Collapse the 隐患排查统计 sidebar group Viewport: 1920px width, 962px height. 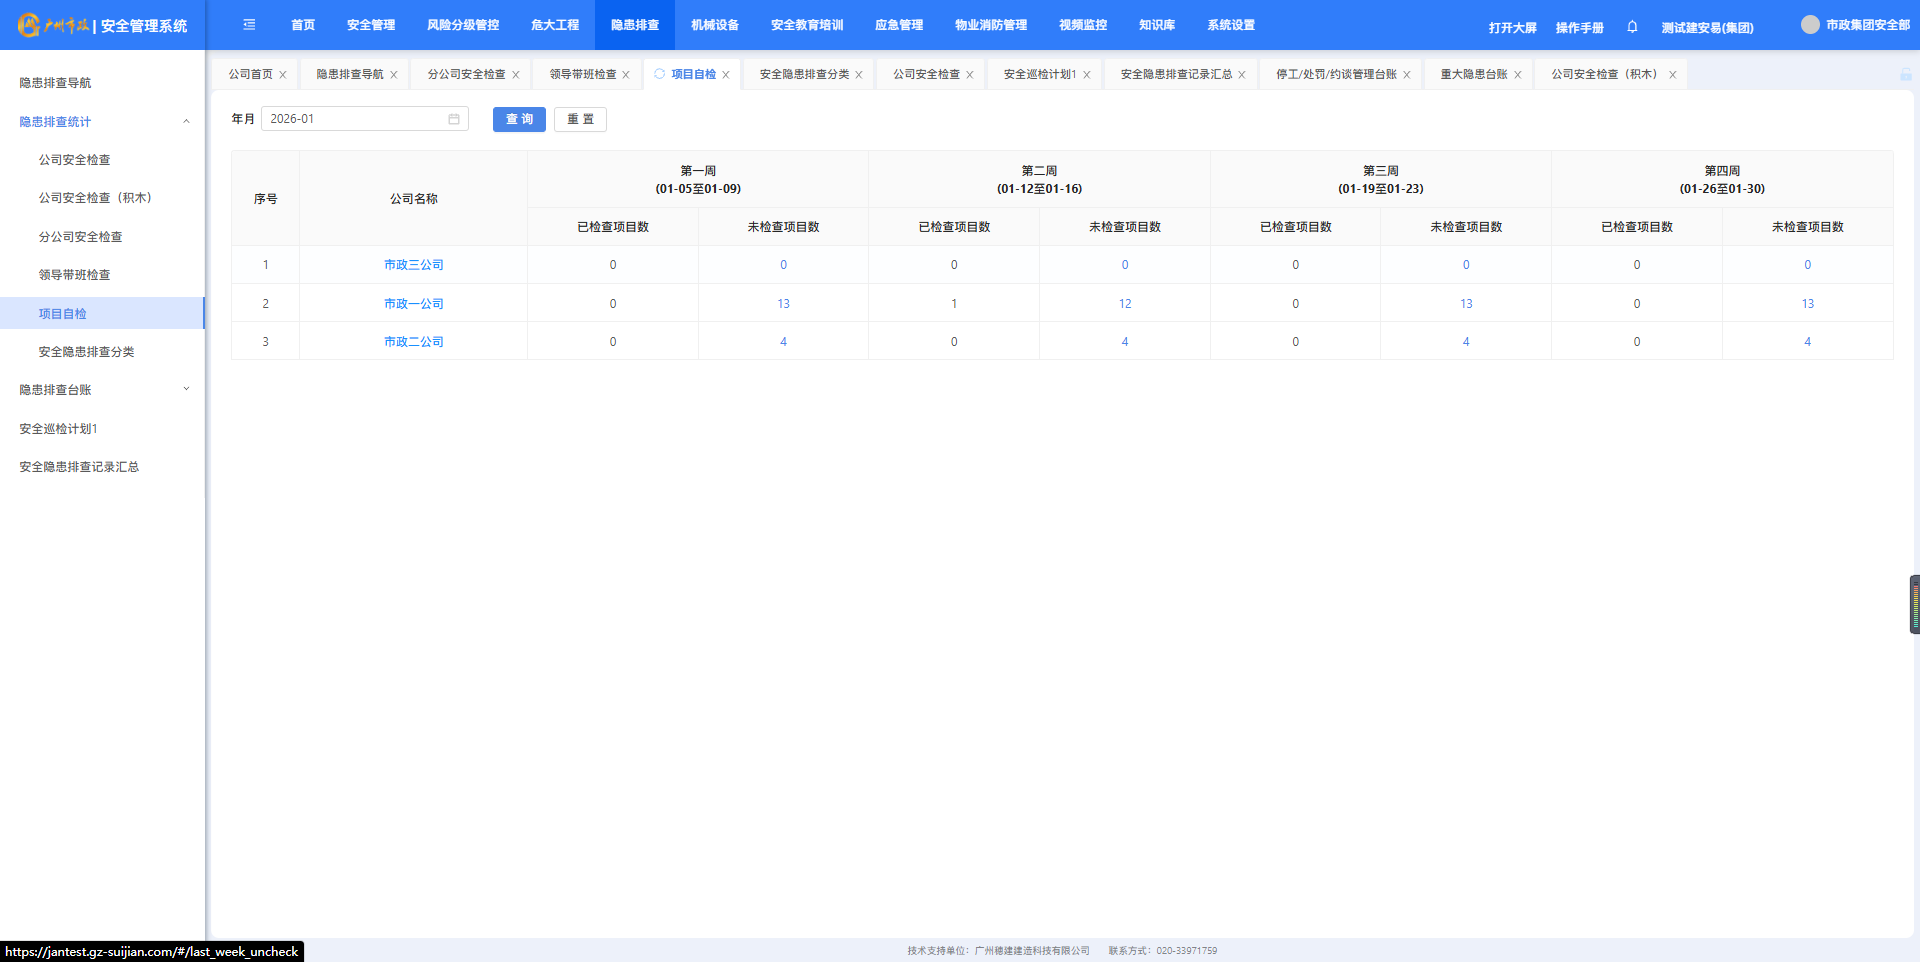[x=186, y=122]
